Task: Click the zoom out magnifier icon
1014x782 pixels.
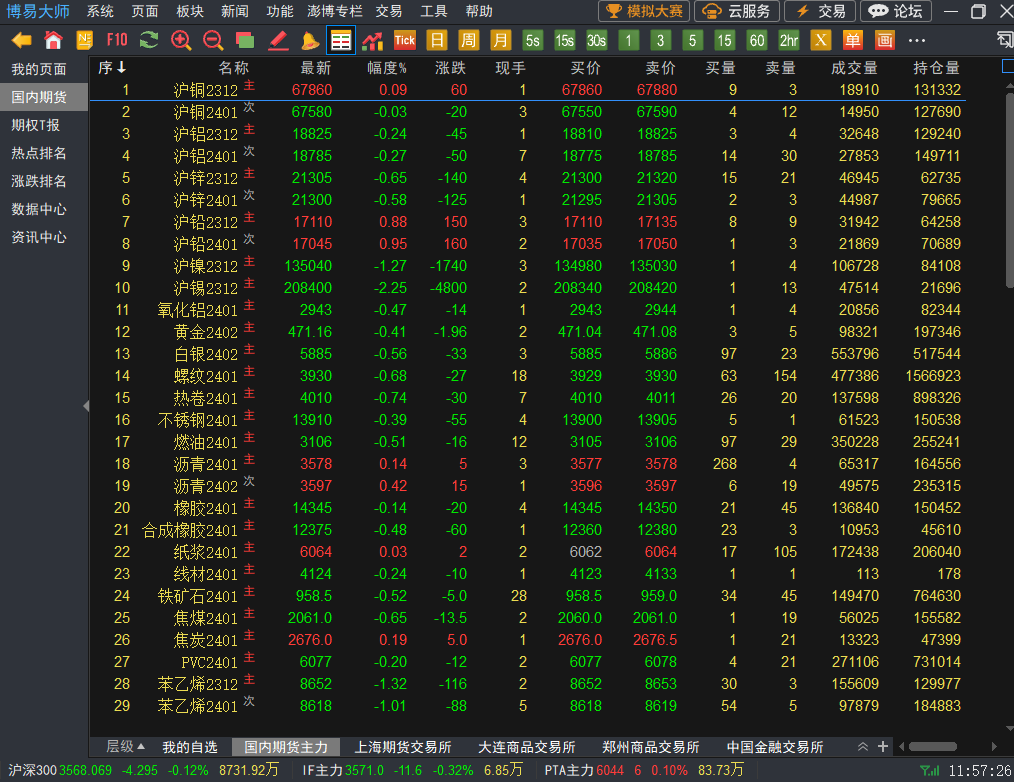Action: pos(213,40)
